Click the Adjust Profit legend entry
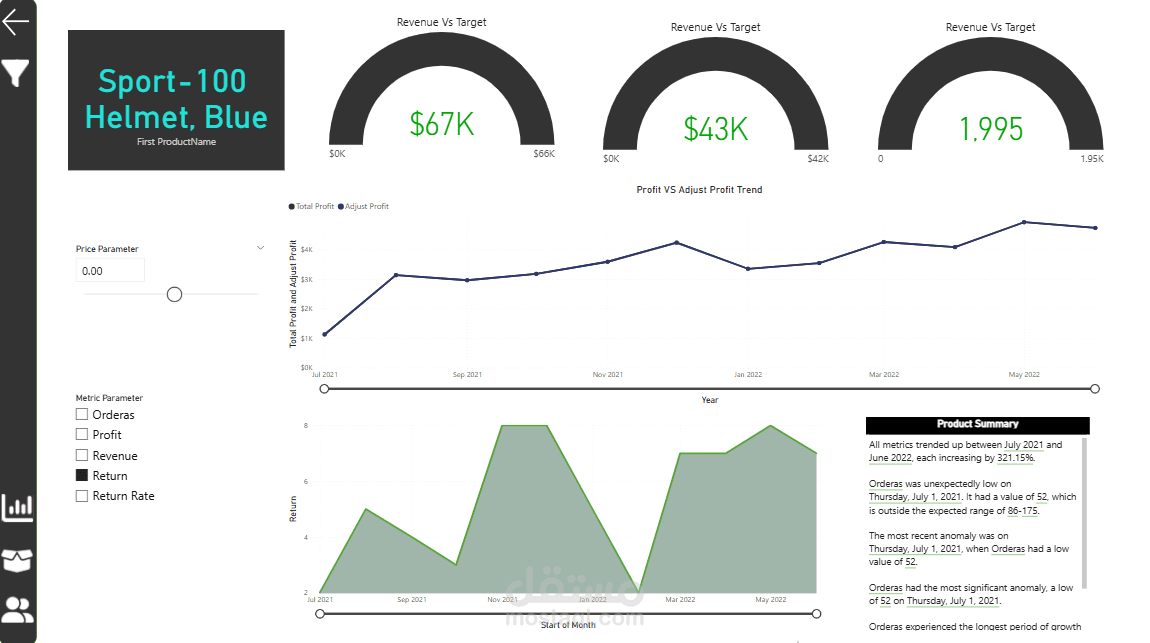 pos(364,207)
